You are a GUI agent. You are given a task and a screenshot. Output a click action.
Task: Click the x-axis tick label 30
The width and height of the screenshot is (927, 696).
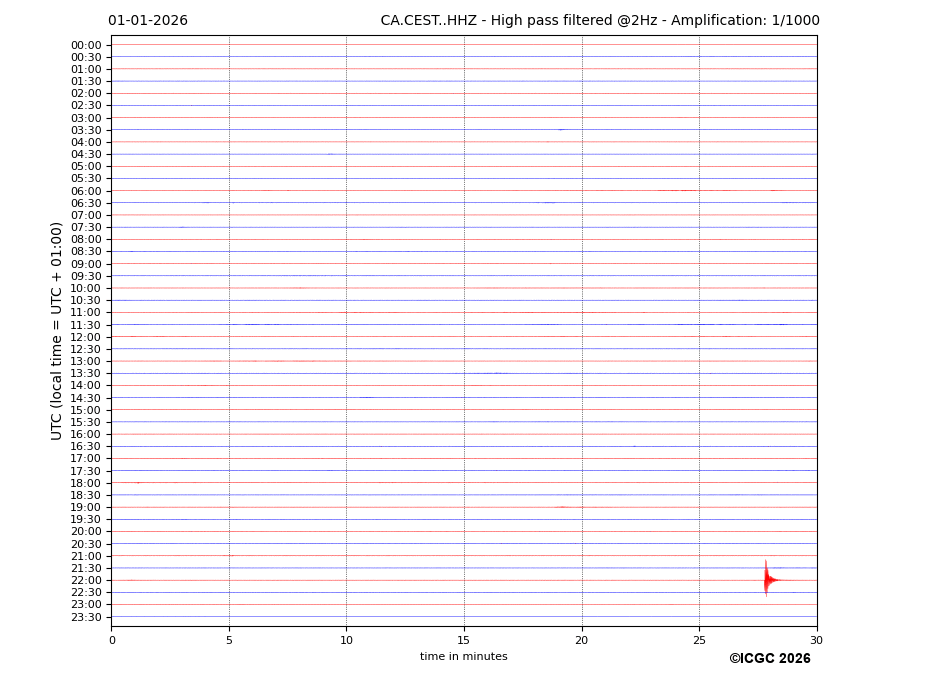(816, 640)
